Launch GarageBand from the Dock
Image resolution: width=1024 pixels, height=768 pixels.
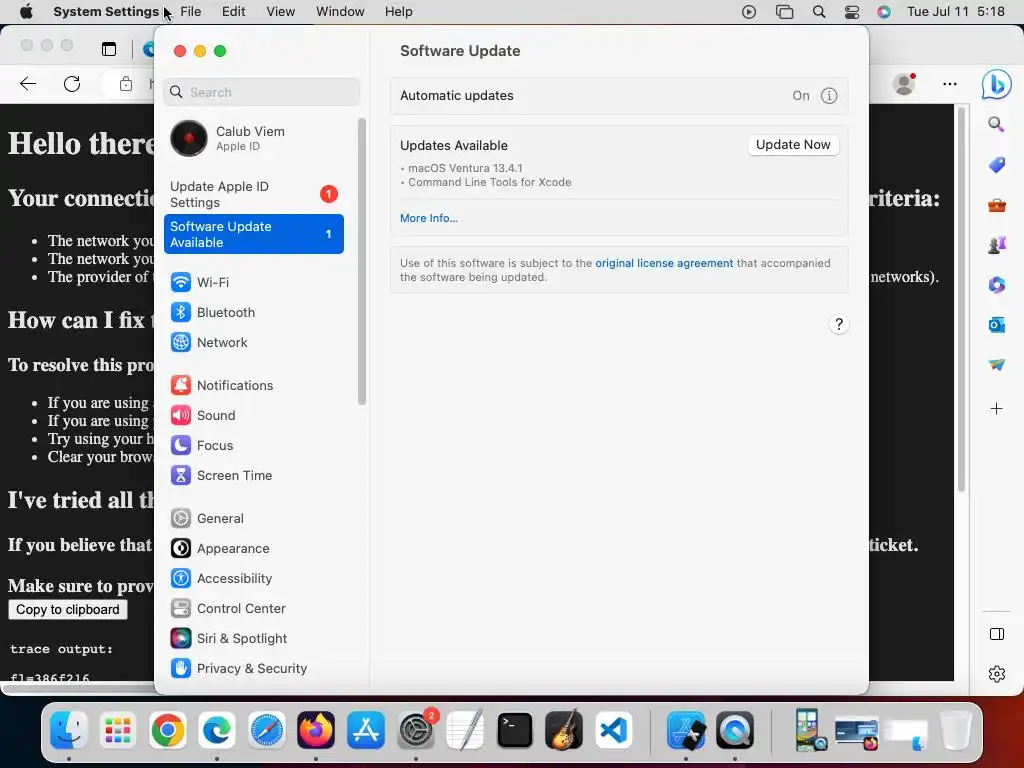click(564, 729)
